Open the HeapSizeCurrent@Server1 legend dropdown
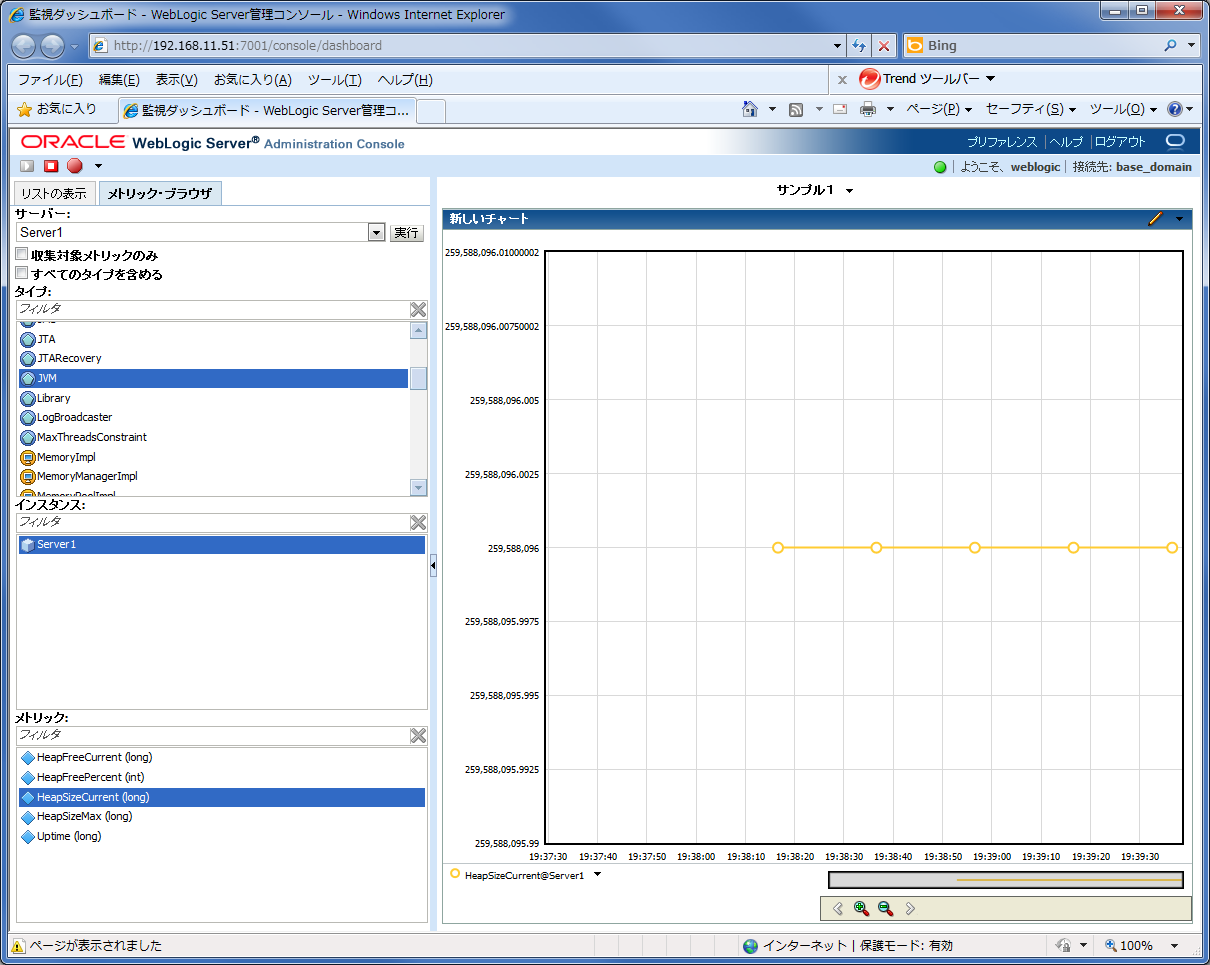Screen dimensions: 1210x965 click(597, 875)
